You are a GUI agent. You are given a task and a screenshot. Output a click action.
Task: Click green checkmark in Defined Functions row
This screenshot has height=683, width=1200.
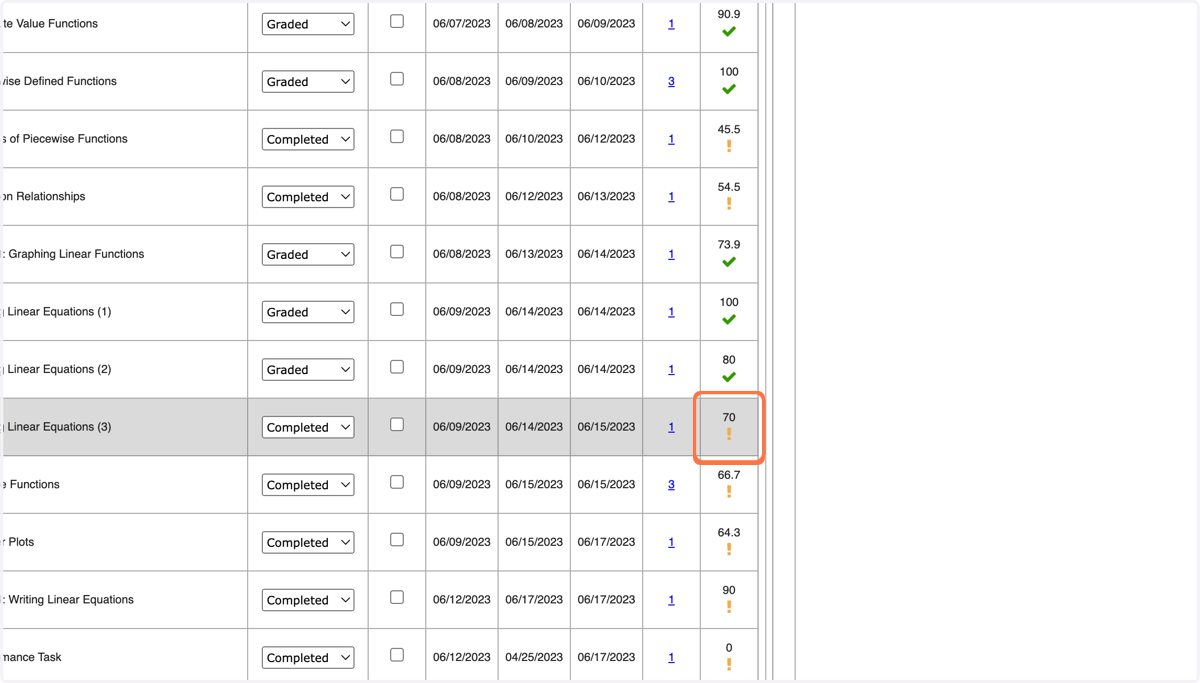(729, 89)
